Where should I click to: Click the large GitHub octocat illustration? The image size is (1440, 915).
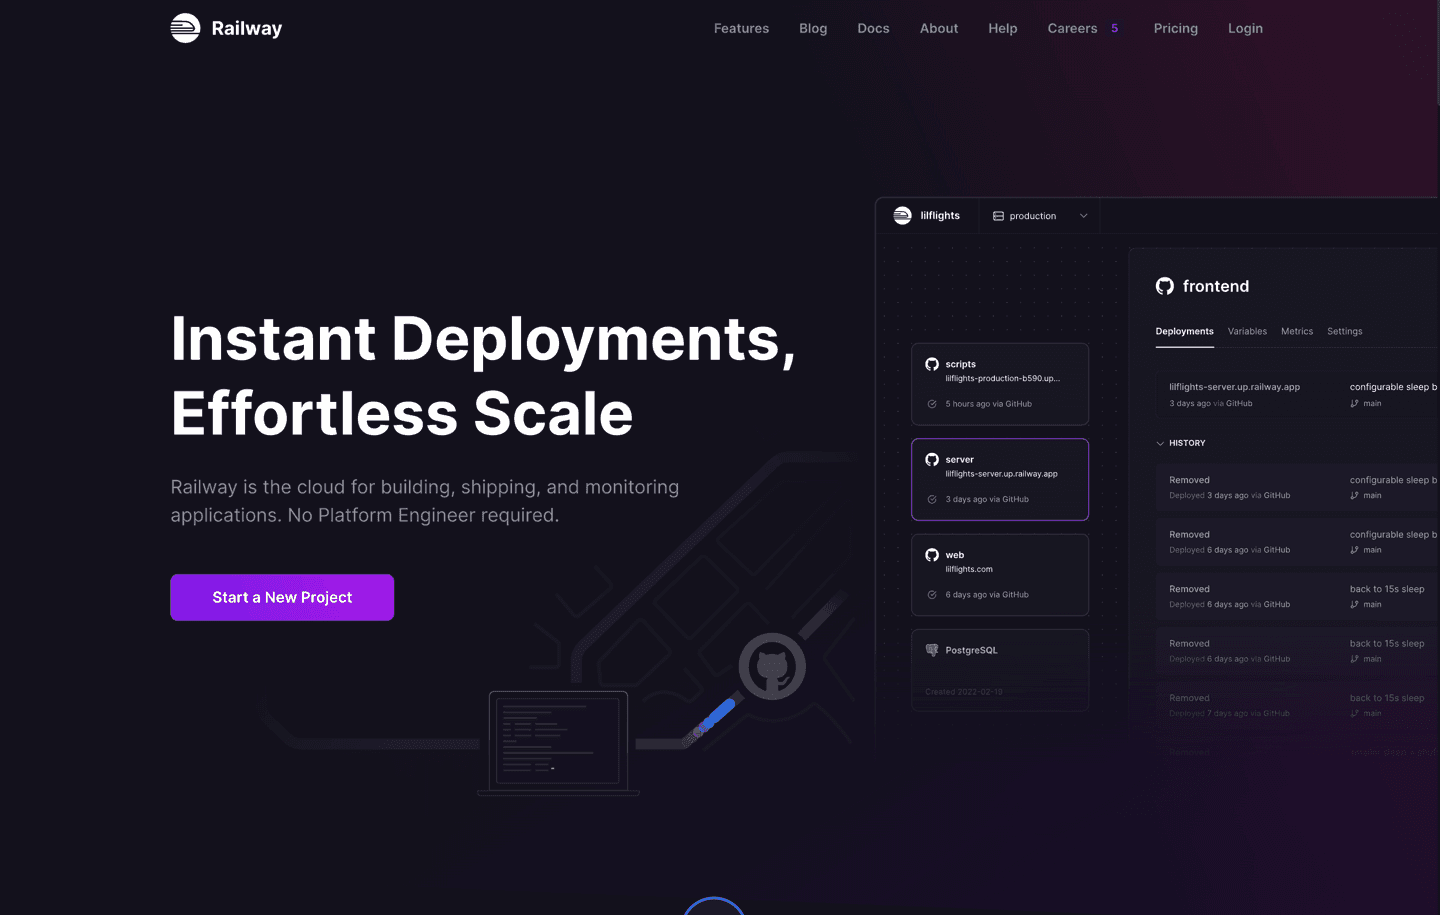pos(772,666)
